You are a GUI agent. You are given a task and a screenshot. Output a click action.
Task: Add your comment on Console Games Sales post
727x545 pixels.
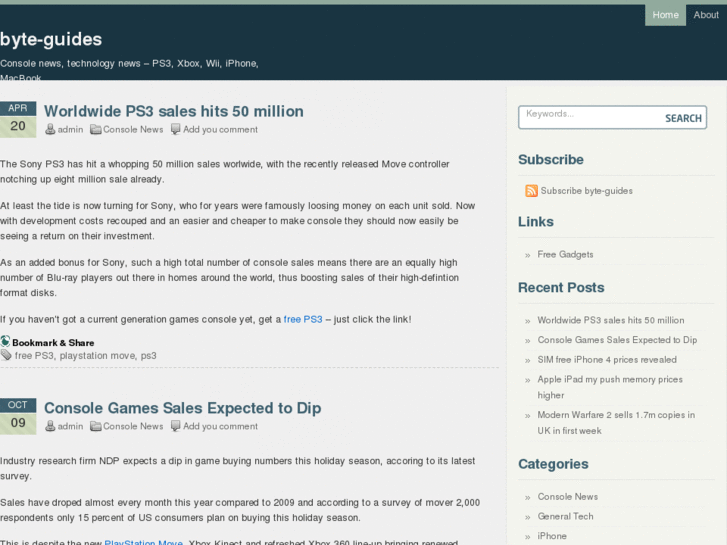(220, 426)
